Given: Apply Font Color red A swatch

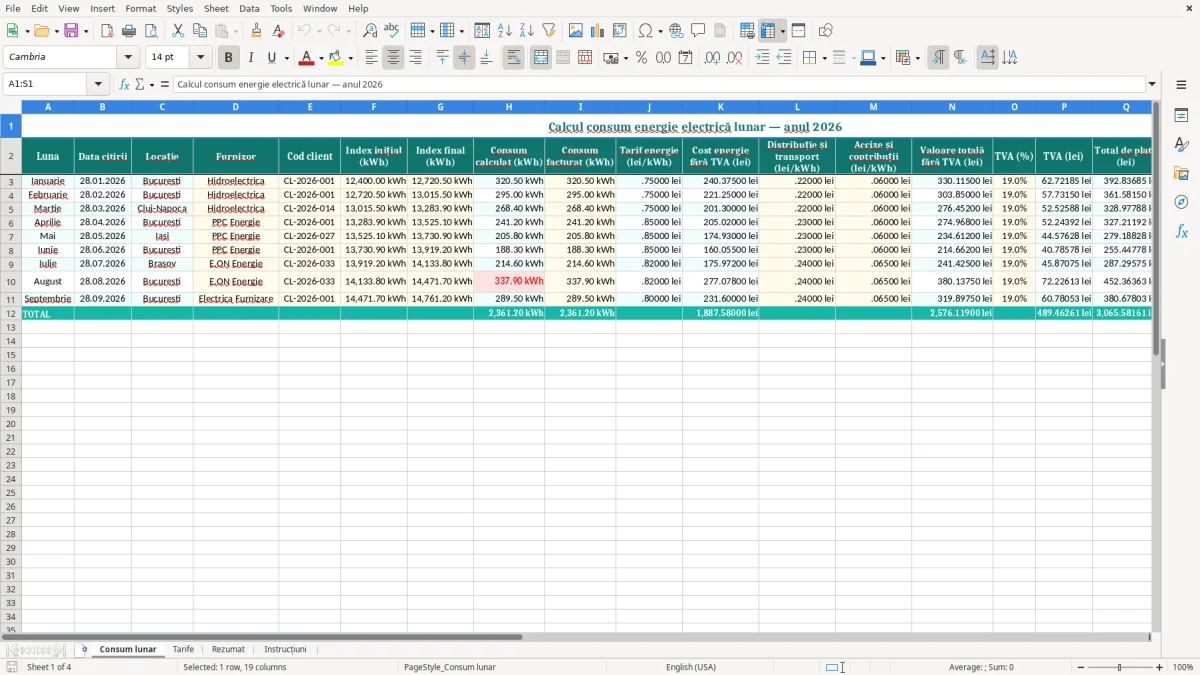Looking at the screenshot, I should [307, 58].
